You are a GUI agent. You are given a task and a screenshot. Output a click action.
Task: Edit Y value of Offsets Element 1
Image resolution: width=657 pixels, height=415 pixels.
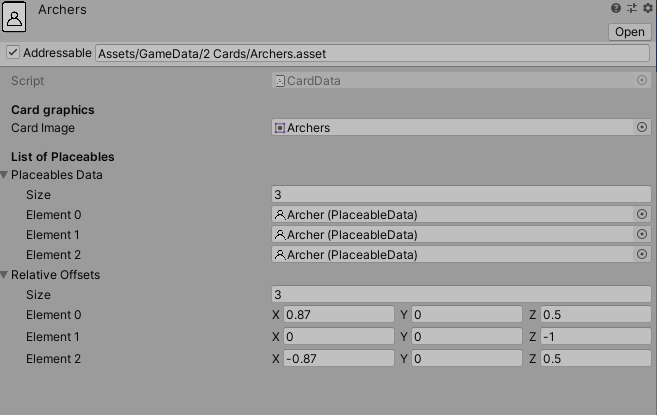[467, 336]
